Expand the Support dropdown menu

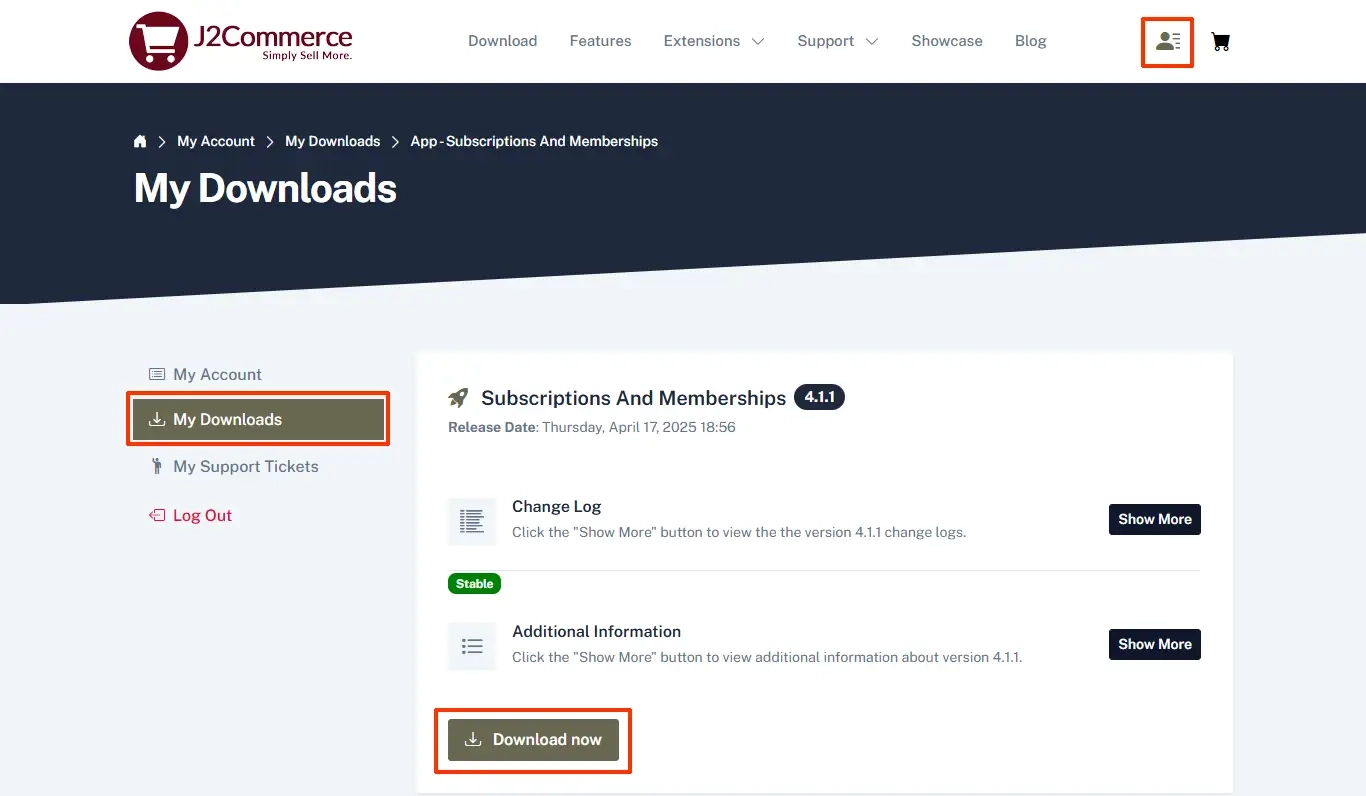pyautogui.click(x=838, y=41)
